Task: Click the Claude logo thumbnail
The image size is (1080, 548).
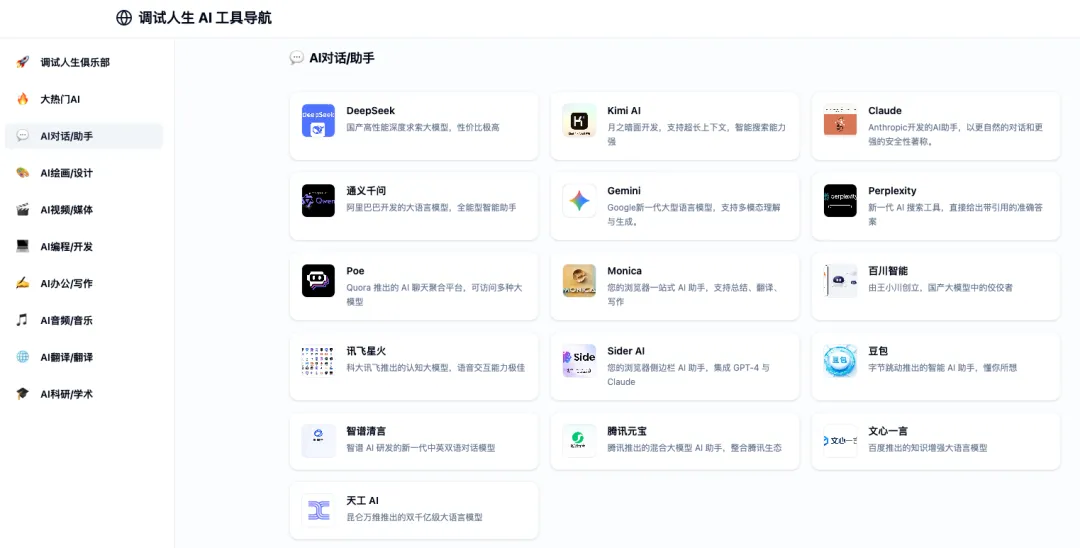Action: click(840, 120)
